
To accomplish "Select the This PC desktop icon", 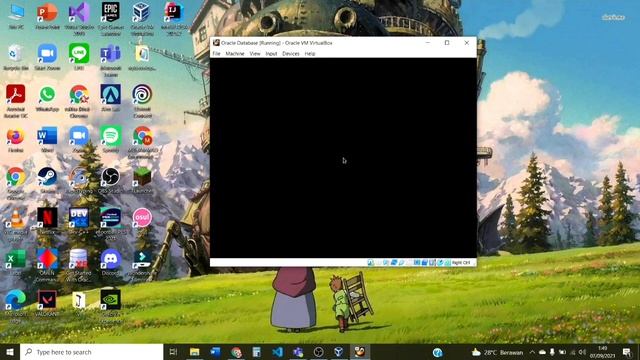I will pyautogui.click(x=16, y=17).
